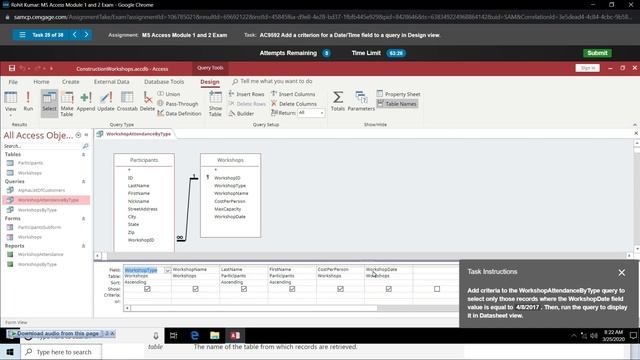The width and height of the screenshot is (640, 360).
Task: Open File Explorer from the taskbar
Action: pos(215,336)
